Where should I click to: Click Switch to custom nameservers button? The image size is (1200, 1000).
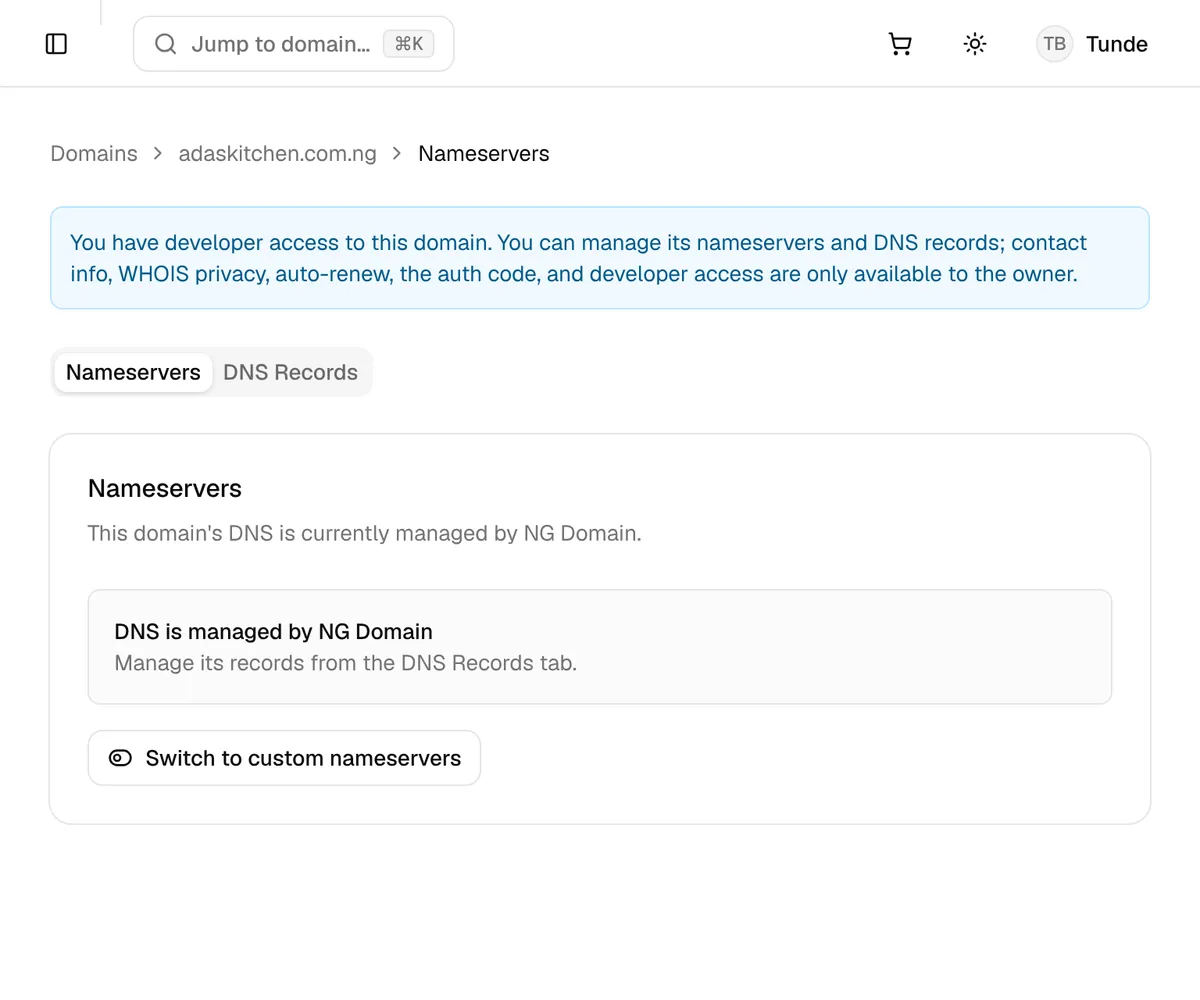284,758
